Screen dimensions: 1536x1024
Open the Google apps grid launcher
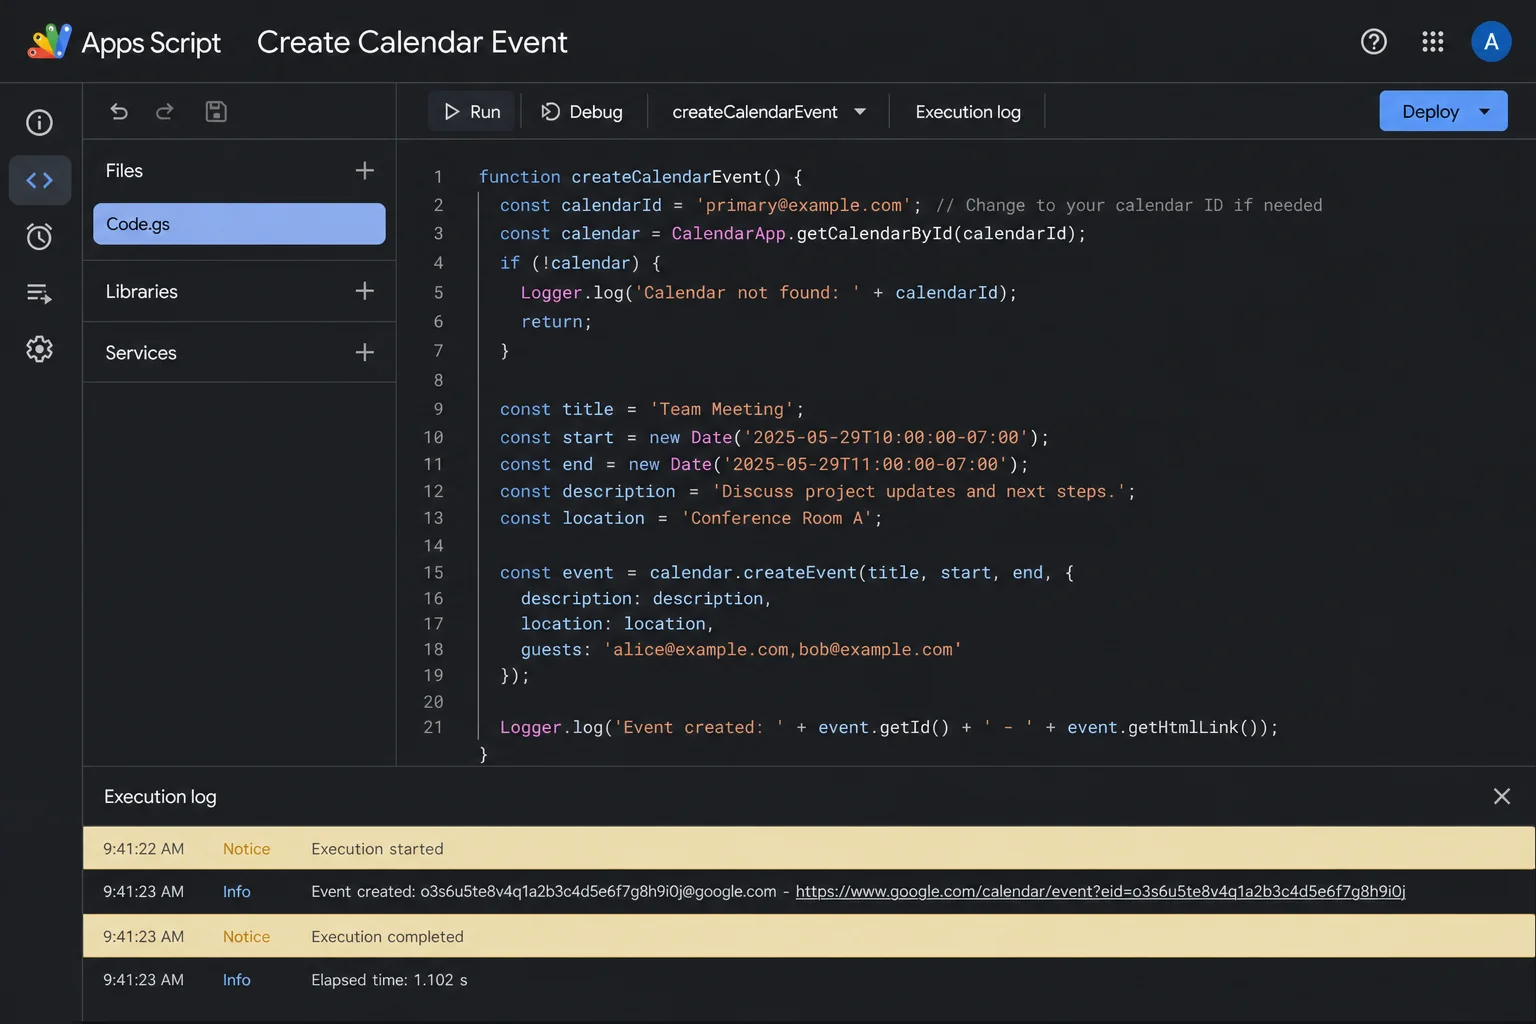coord(1433,41)
